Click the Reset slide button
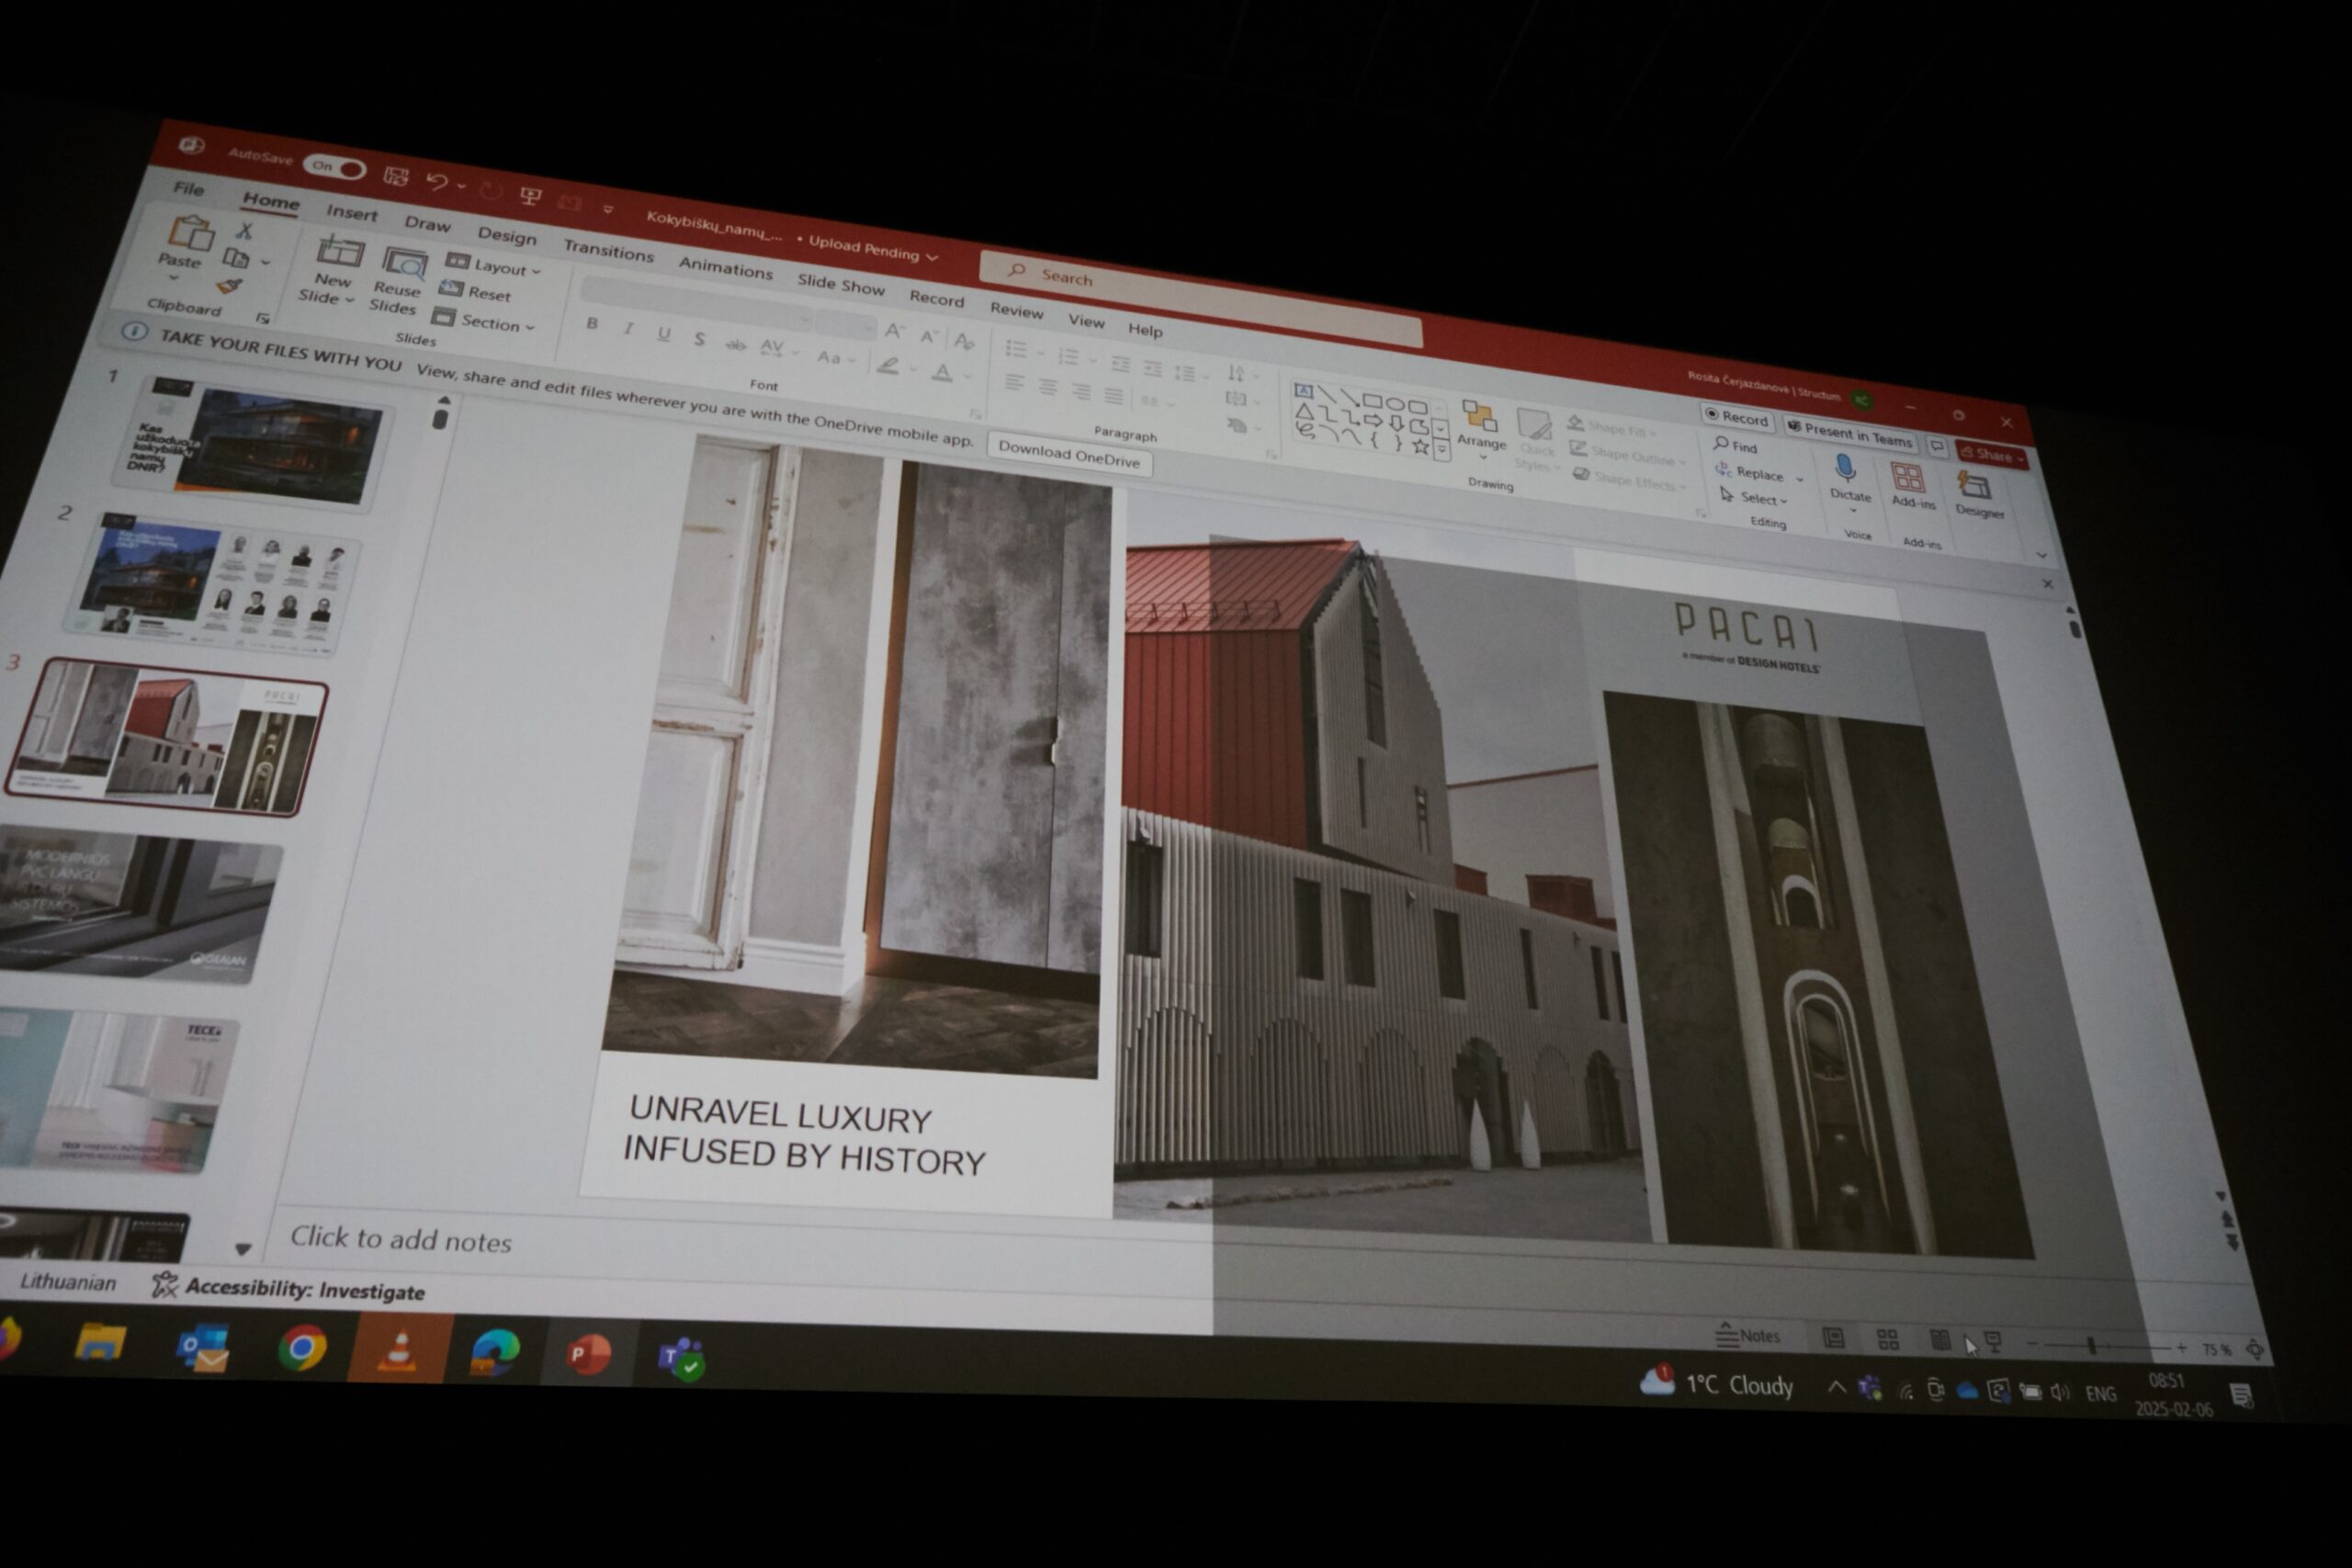 476,292
